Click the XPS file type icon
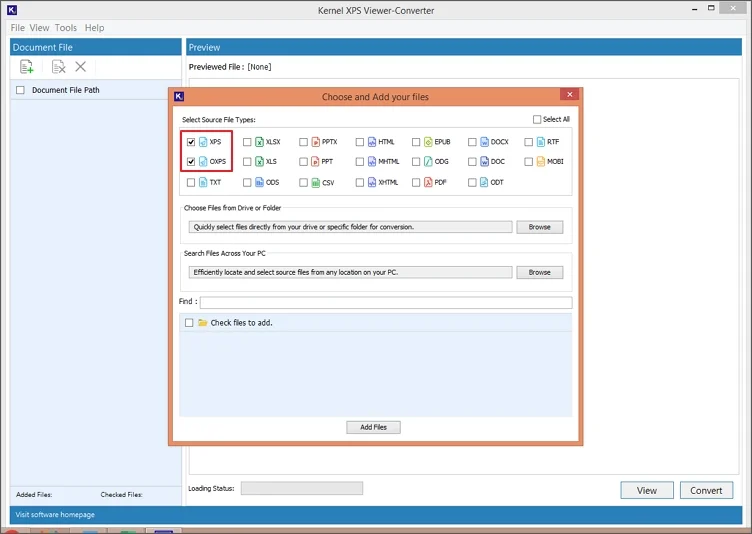752x534 pixels. click(203, 142)
